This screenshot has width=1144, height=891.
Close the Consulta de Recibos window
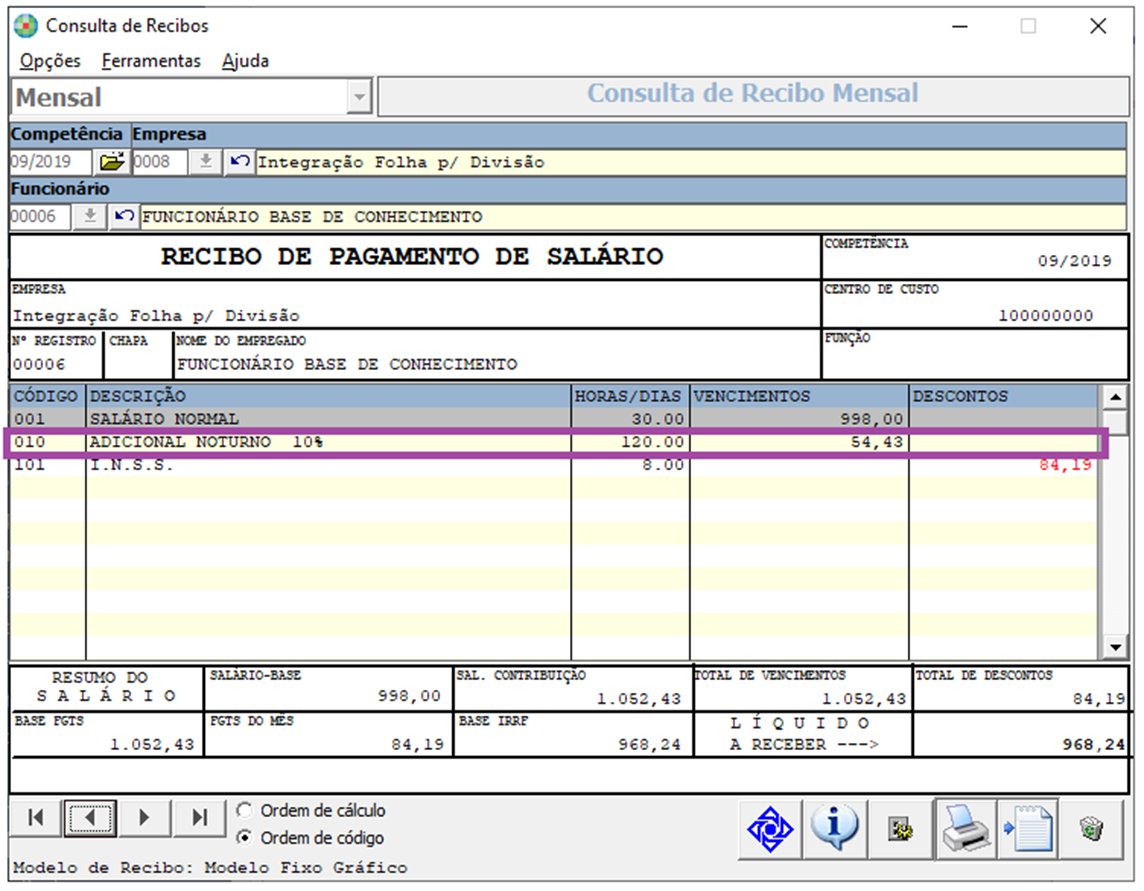[x=1097, y=26]
